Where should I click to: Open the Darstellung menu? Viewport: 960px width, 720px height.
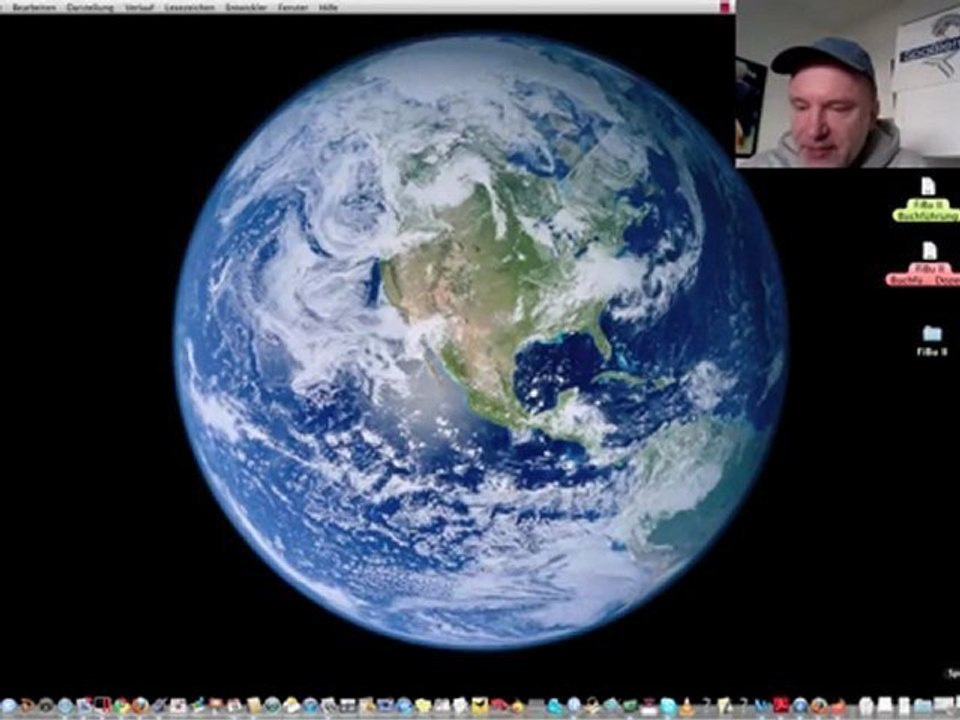(90, 7)
